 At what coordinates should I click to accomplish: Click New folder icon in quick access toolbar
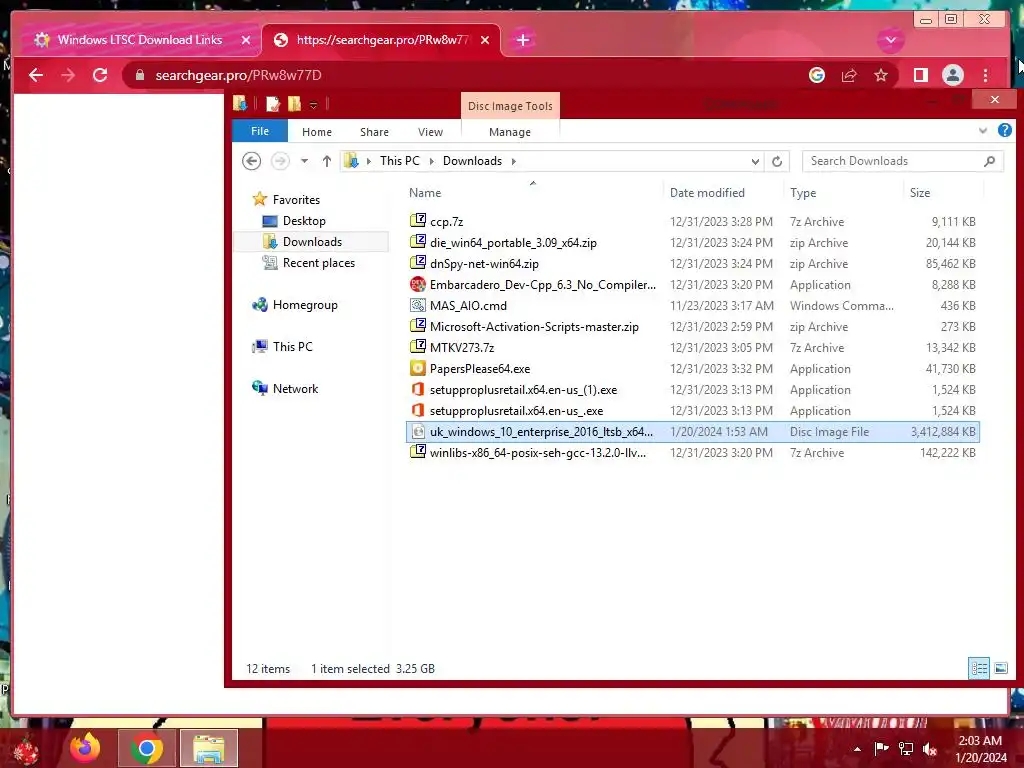(x=295, y=104)
